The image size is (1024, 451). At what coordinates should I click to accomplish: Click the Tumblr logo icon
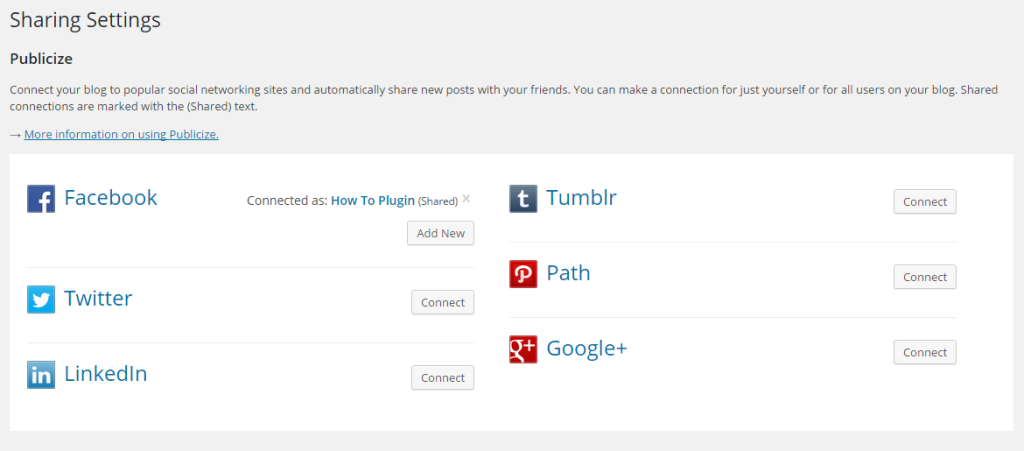tap(523, 198)
